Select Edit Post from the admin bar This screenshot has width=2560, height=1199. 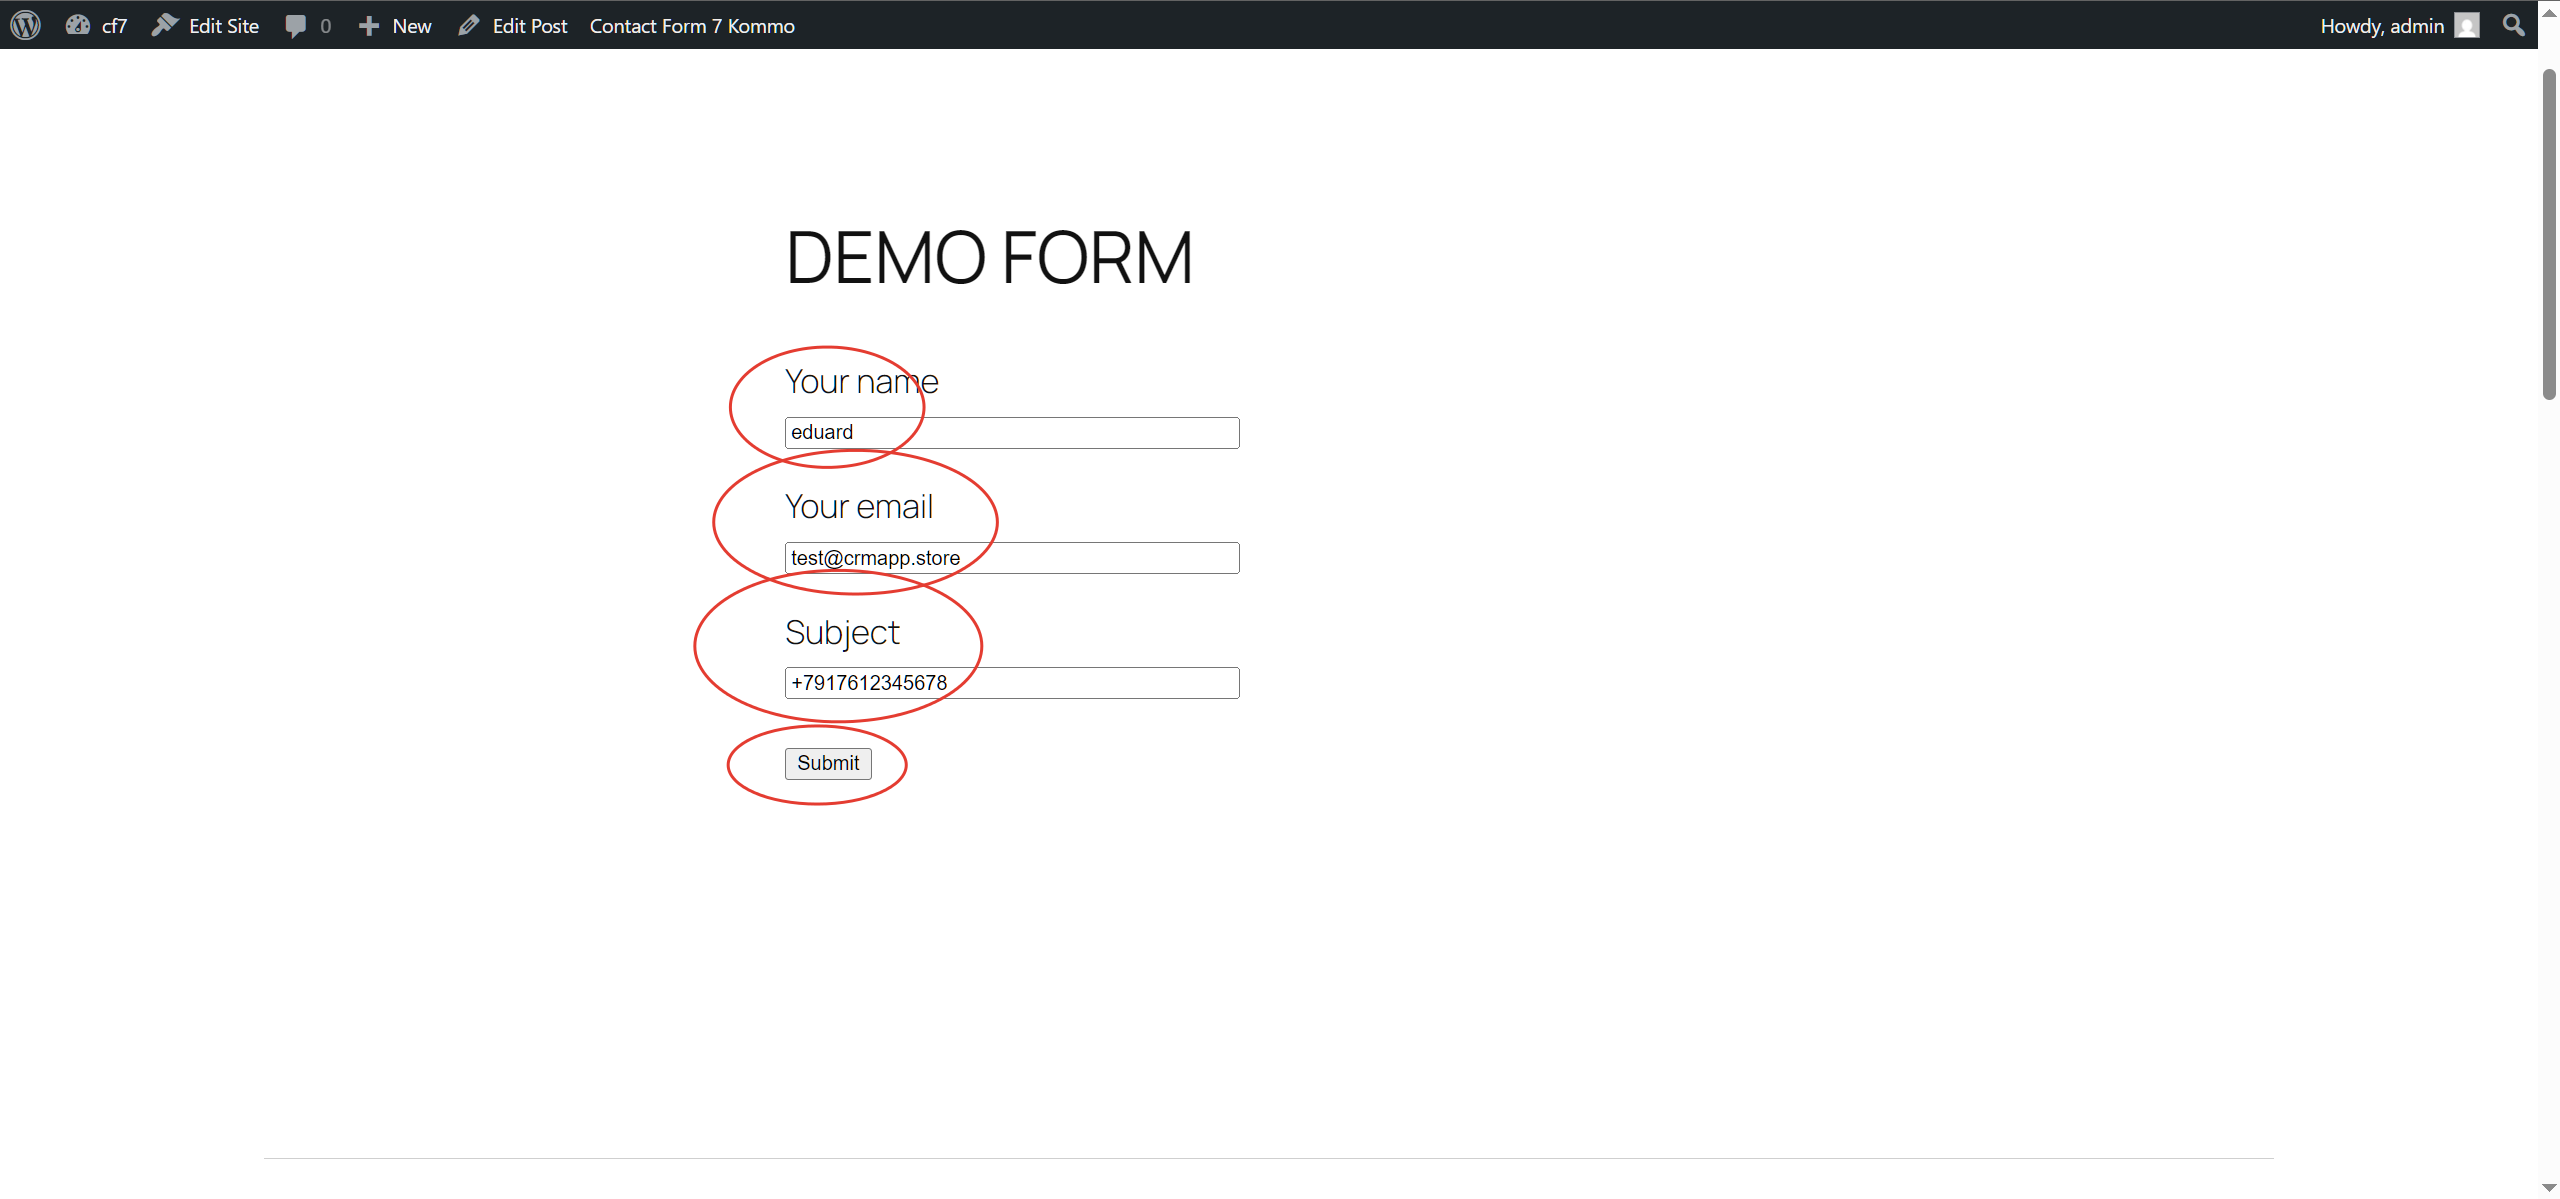tap(529, 25)
